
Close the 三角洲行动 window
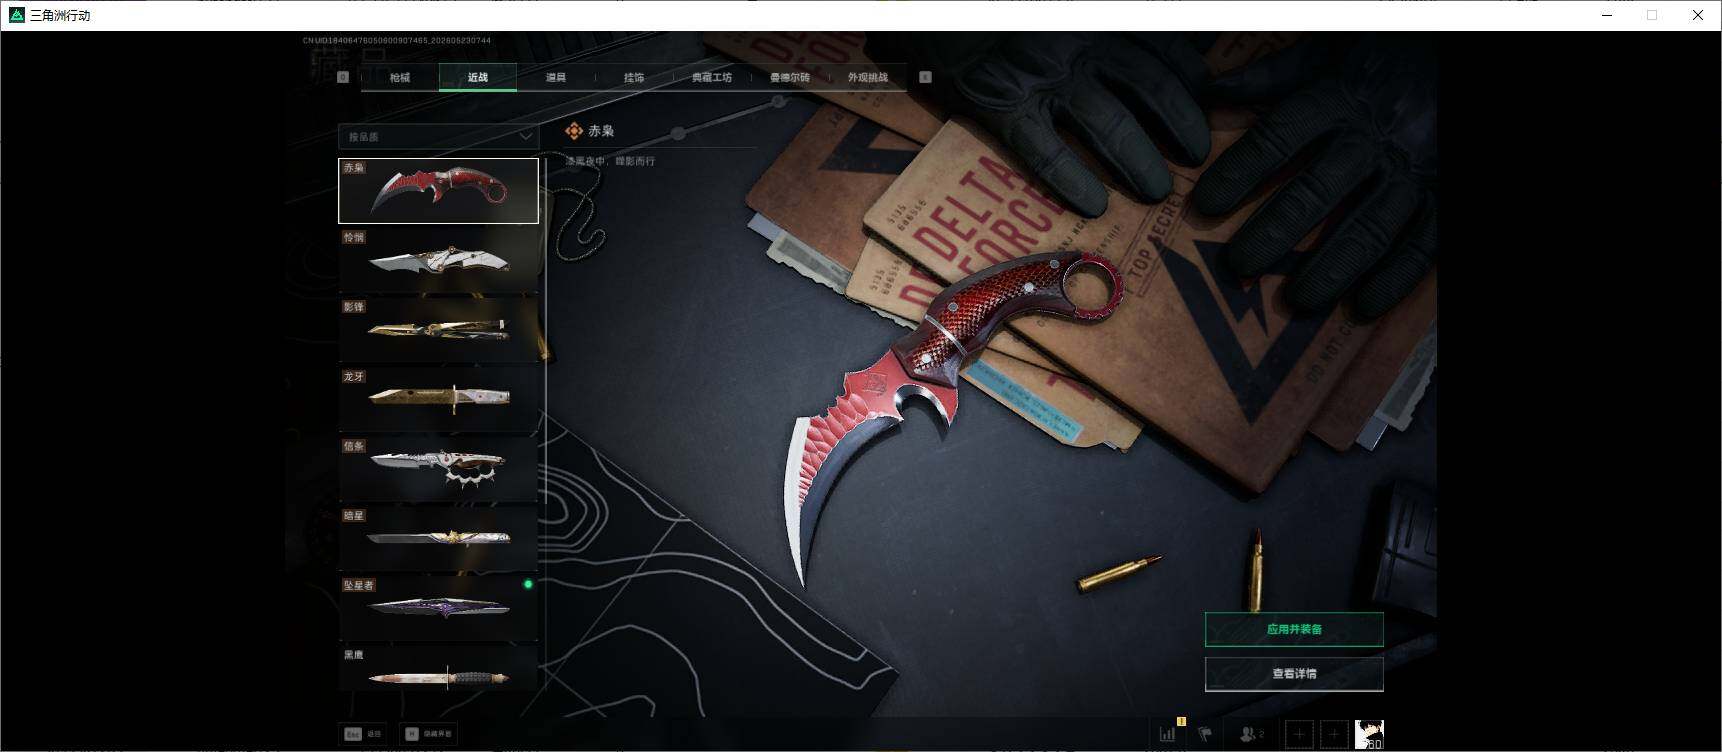click(x=1698, y=15)
